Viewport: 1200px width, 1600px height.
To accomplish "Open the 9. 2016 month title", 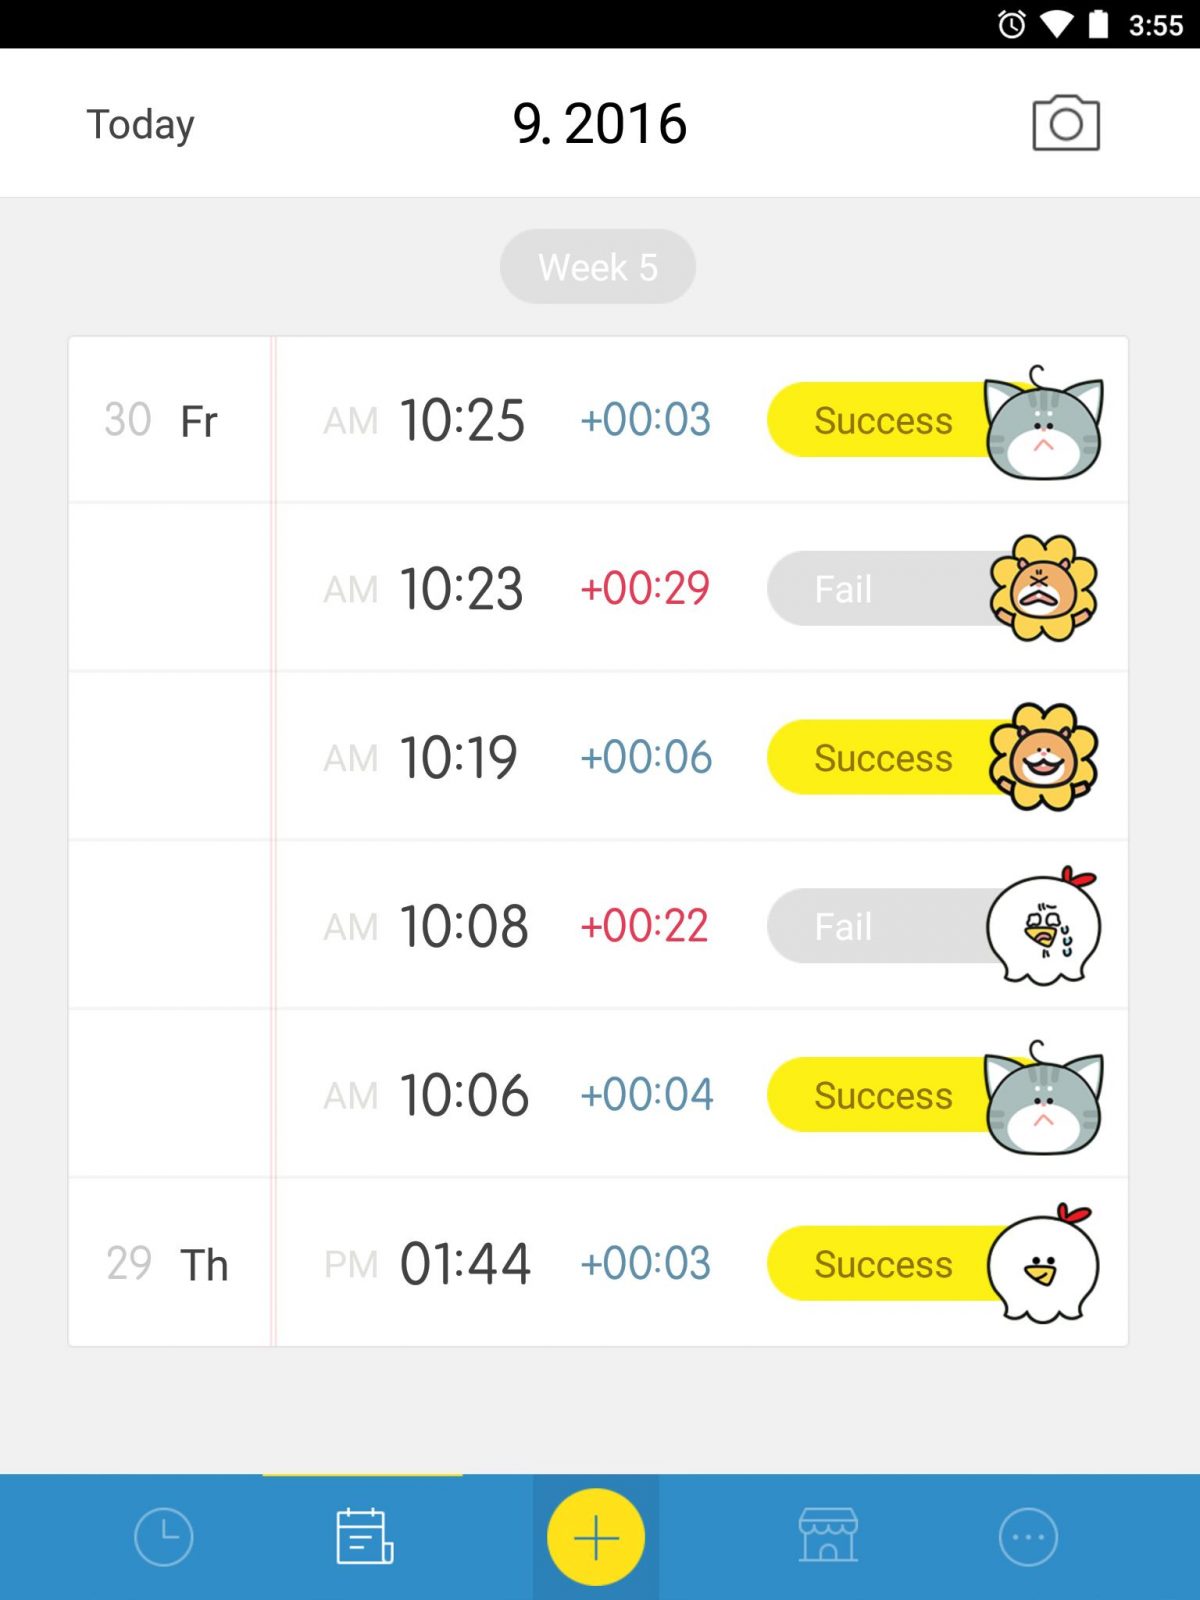I will (x=599, y=124).
